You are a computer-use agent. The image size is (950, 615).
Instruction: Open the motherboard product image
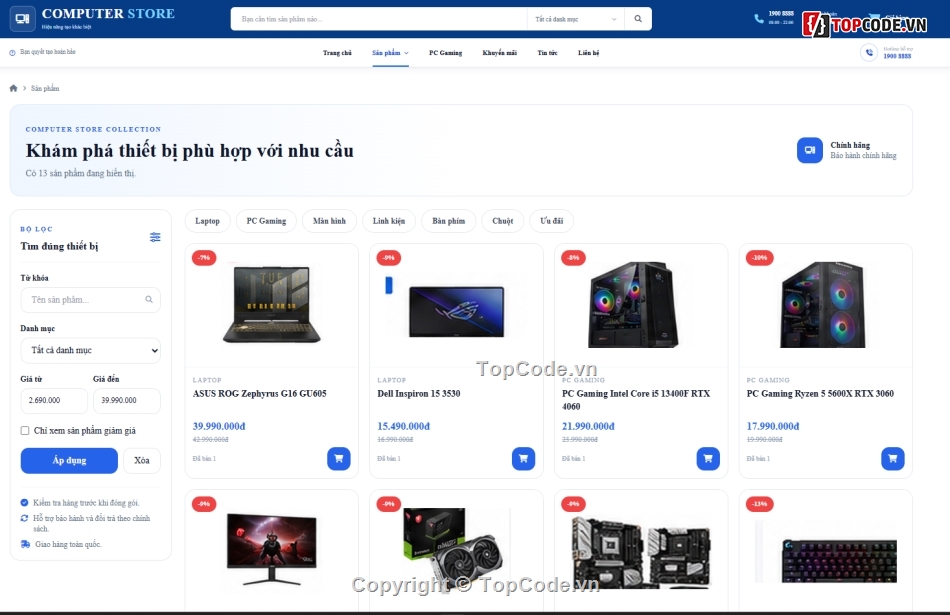641,552
